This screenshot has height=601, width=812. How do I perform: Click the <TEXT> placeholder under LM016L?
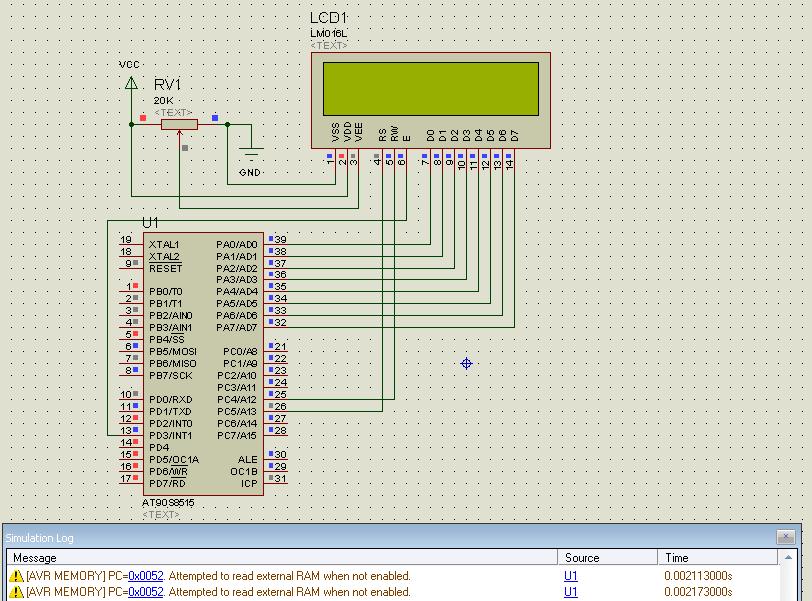(x=329, y=46)
